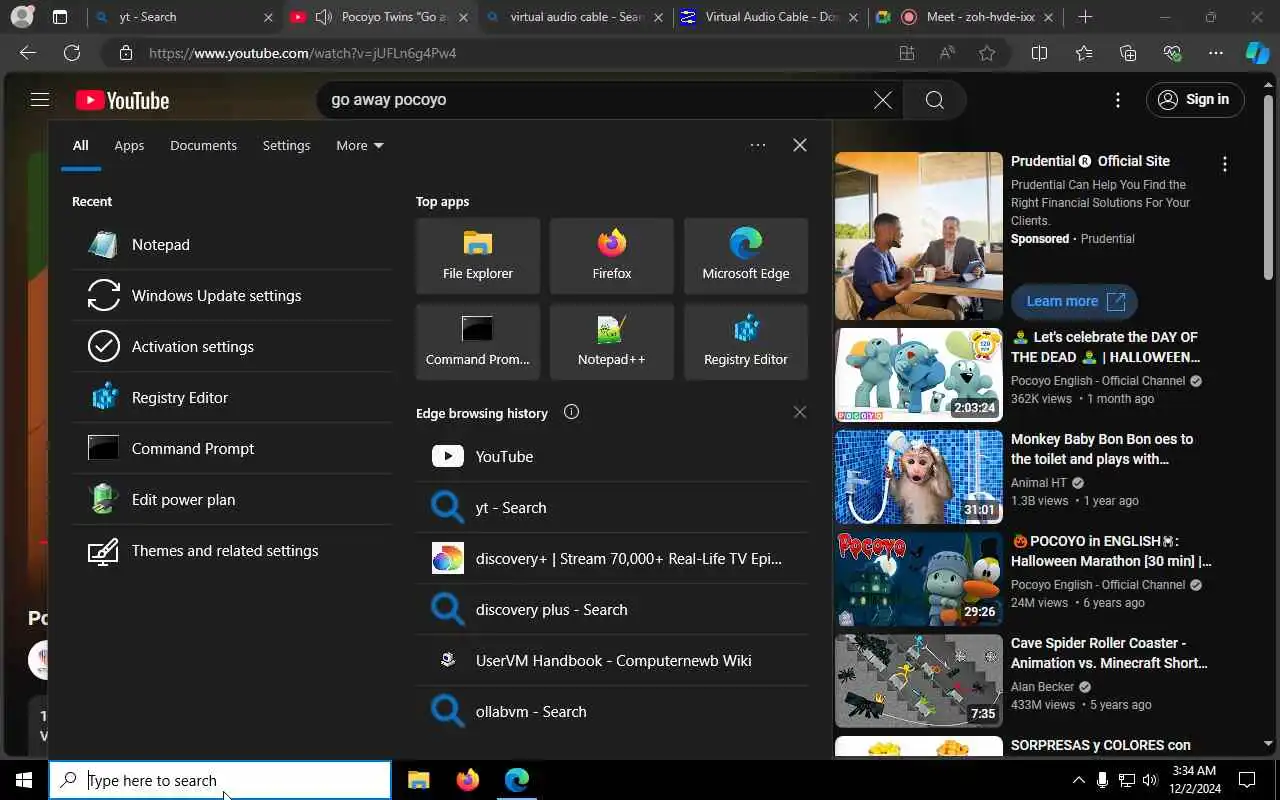
Task: Open Edge read aloud icon in address bar
Action: (947, 53)
